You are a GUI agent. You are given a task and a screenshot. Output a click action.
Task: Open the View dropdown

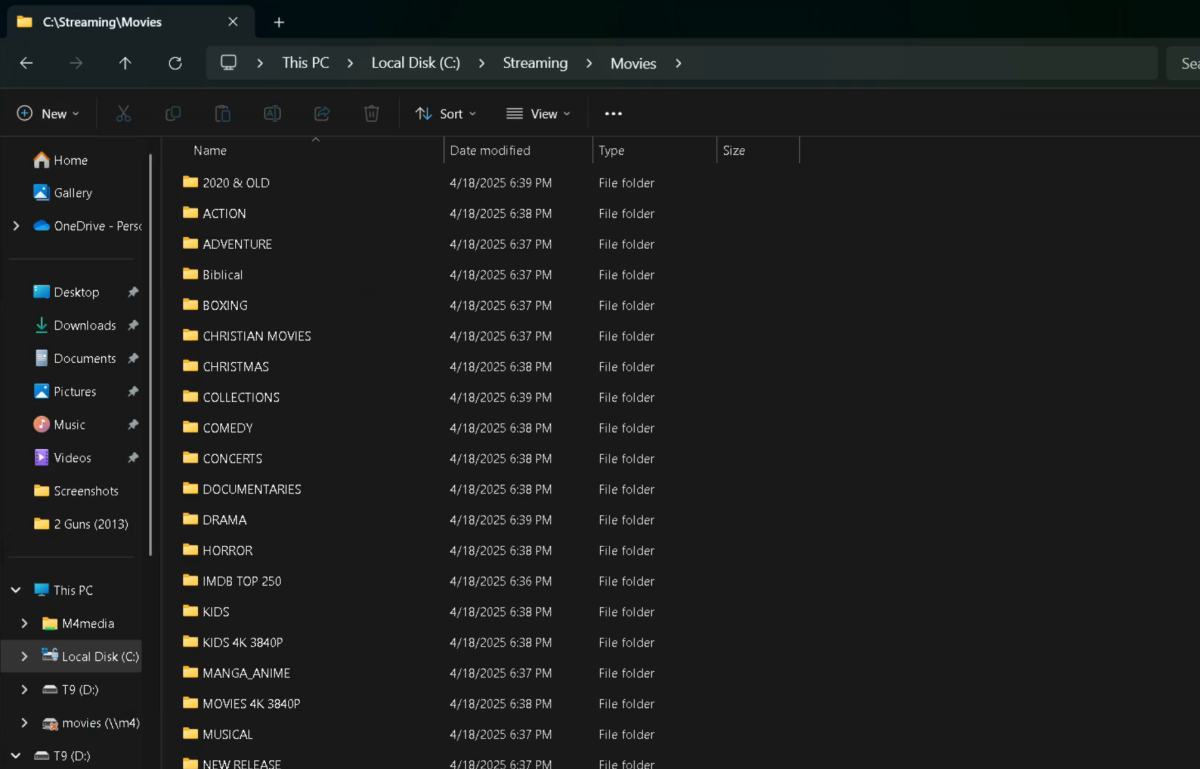(x=538, y=113)
